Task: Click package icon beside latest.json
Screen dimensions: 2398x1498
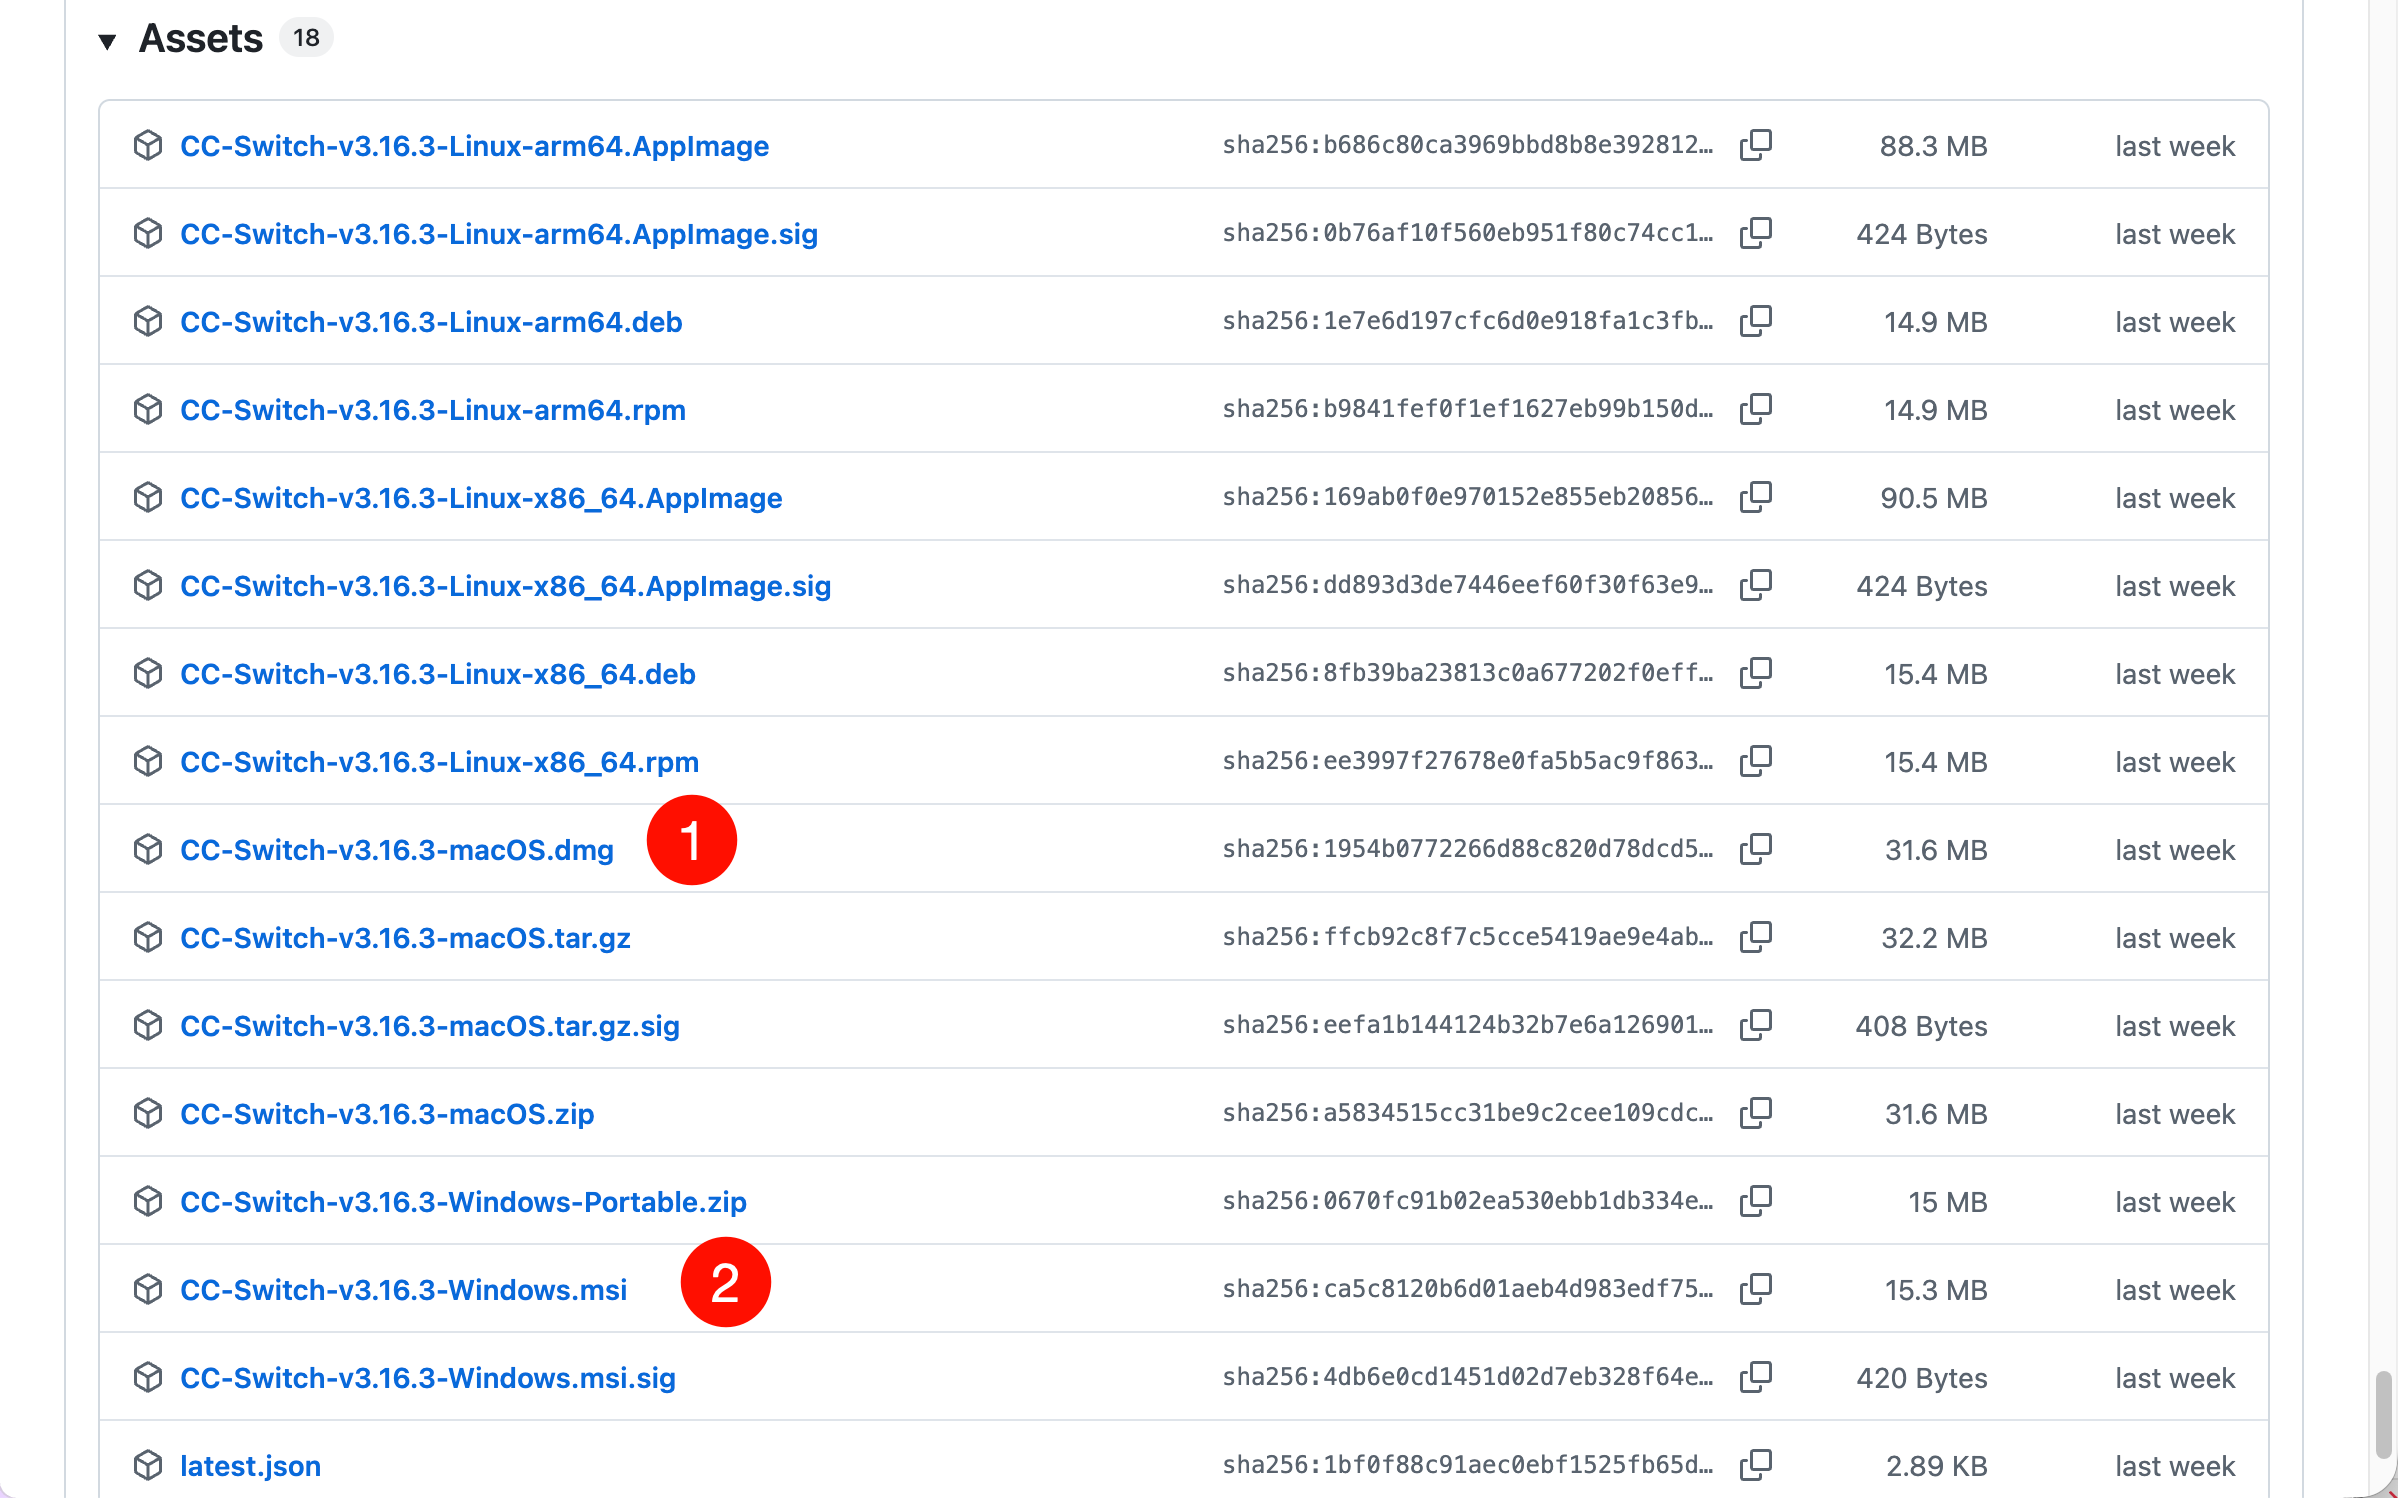Action: pos(148,1466)
